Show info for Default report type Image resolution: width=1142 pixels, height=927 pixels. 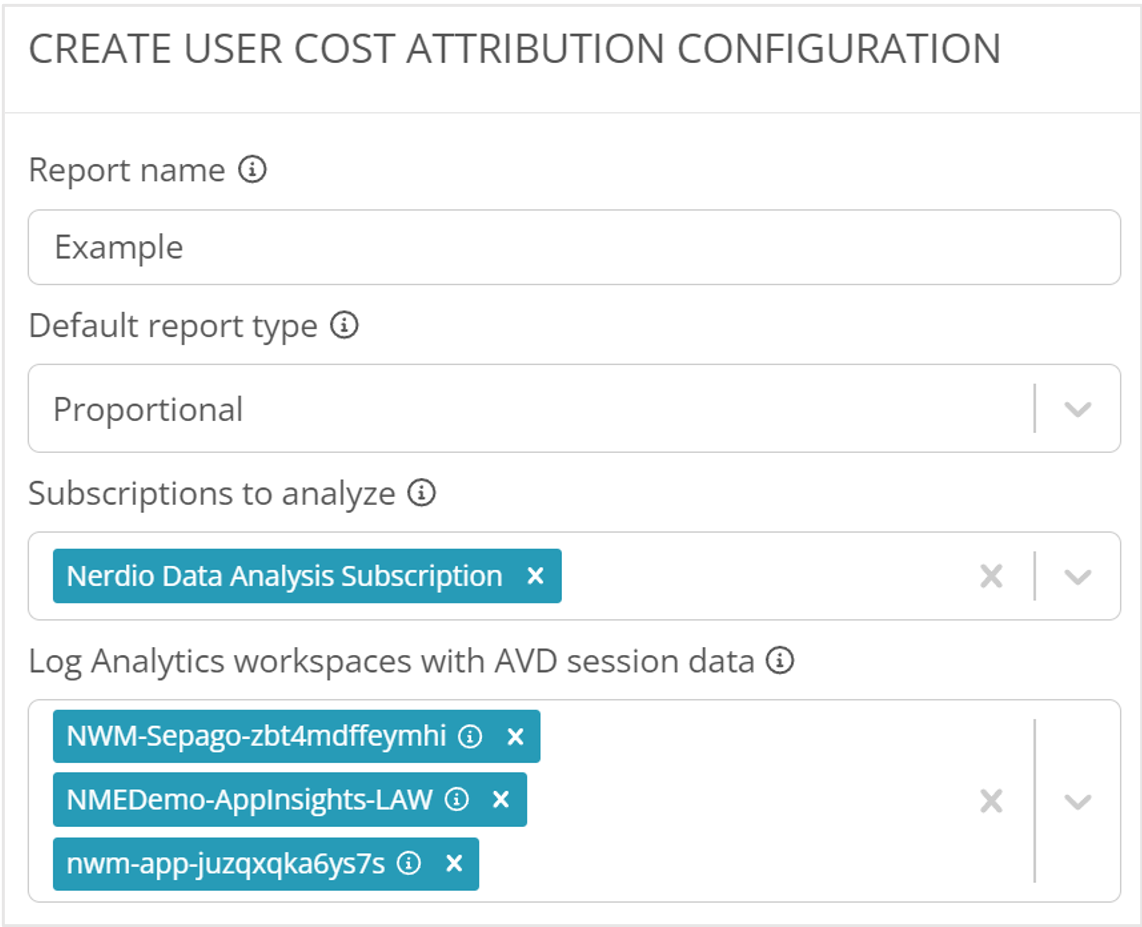(344, 326)
